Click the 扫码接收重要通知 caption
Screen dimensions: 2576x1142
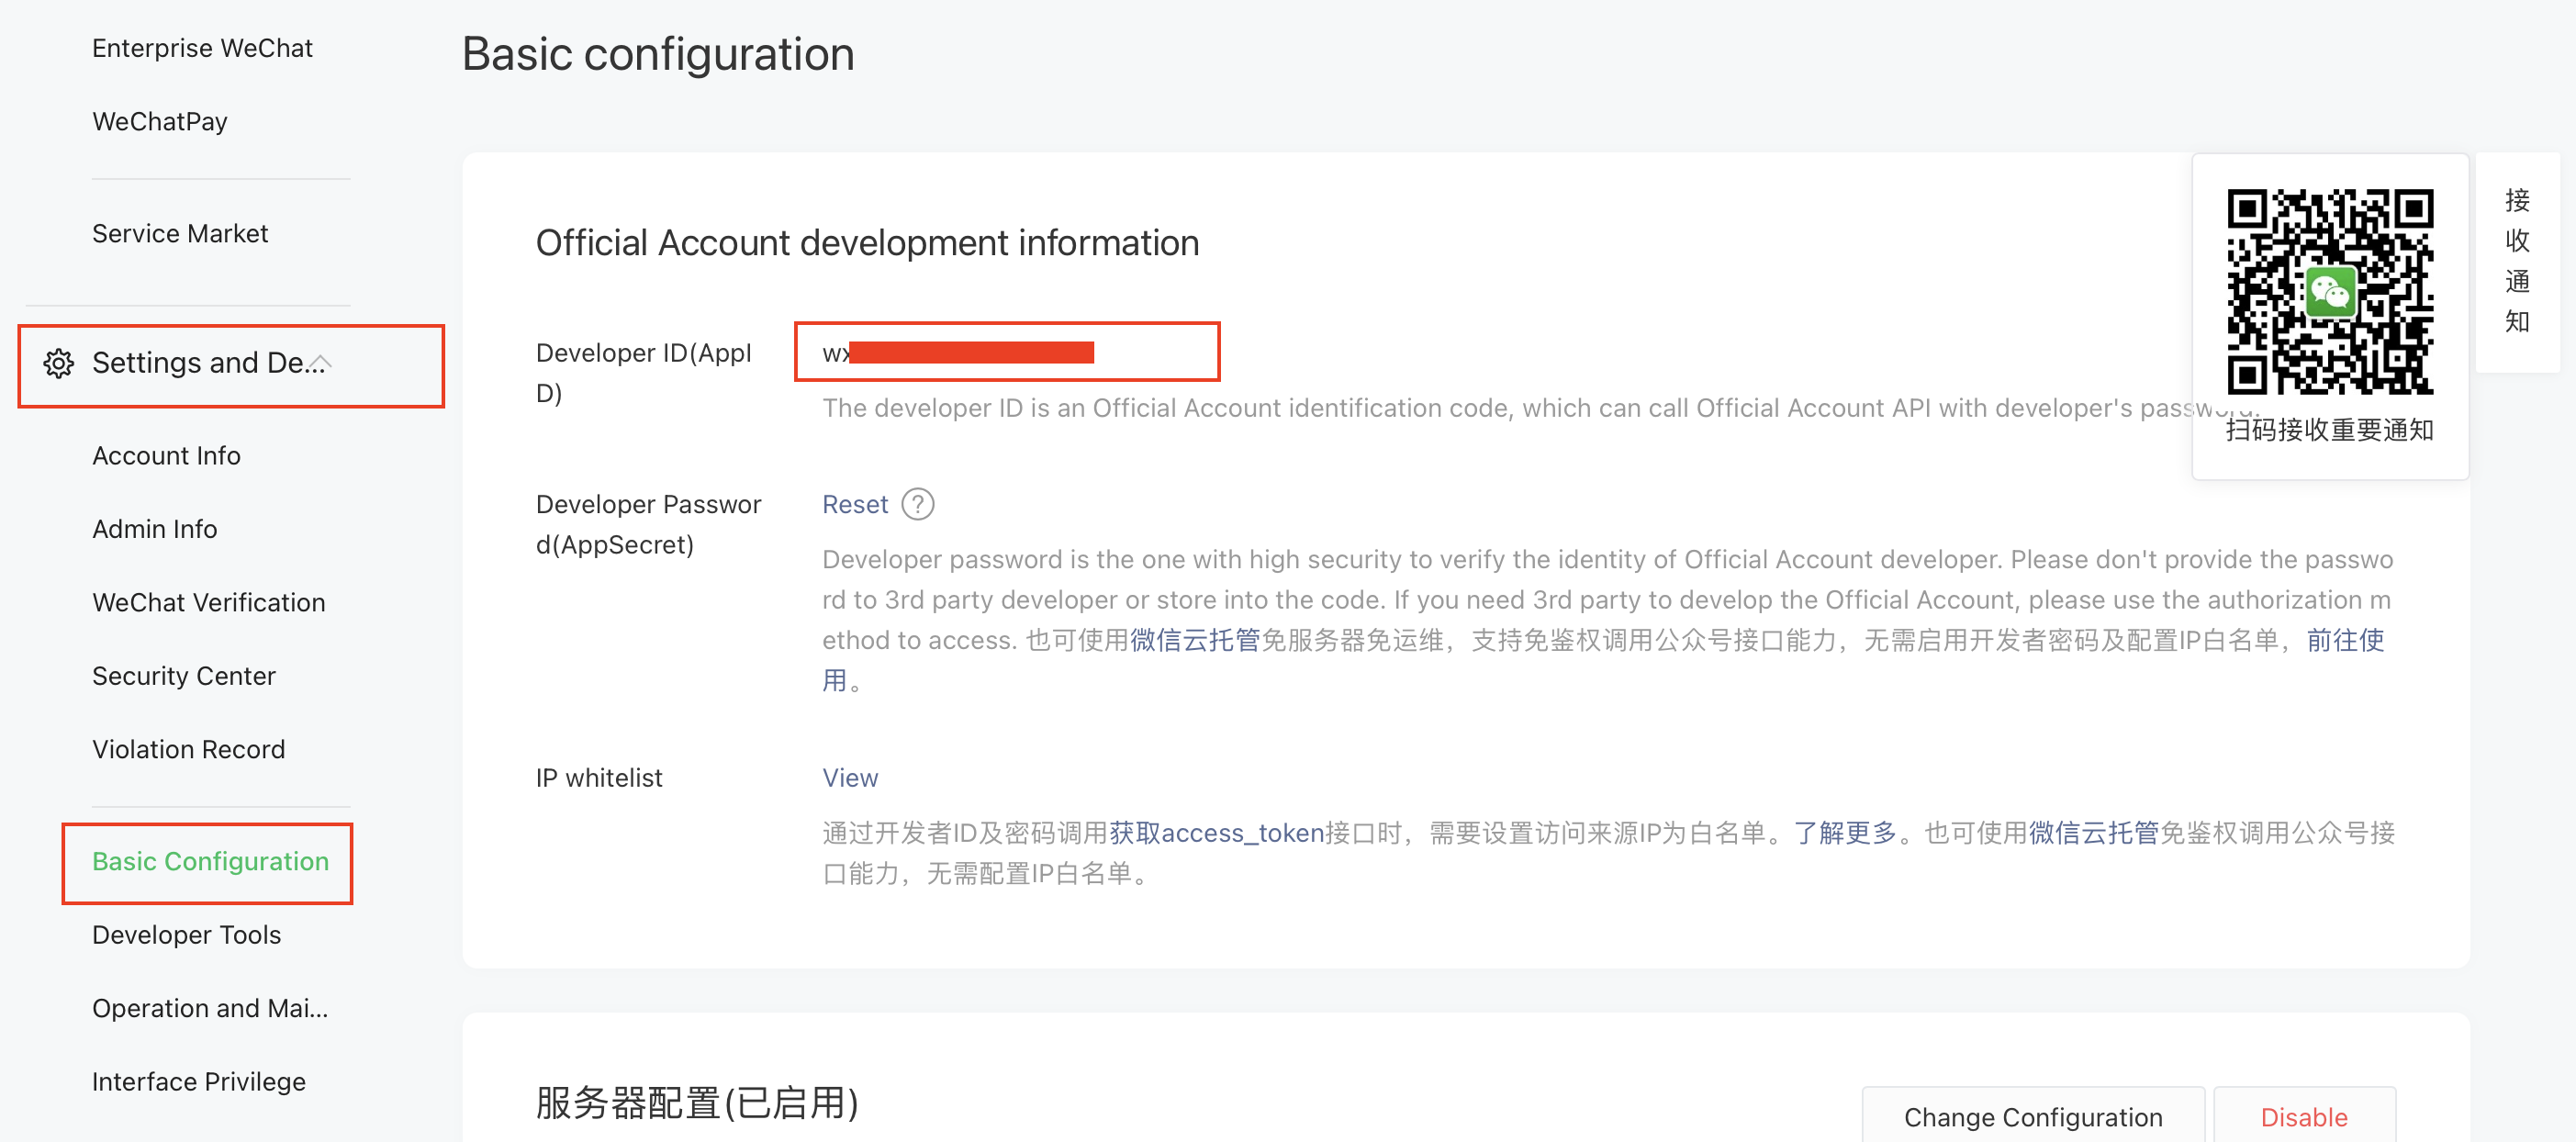click(x=2329, y=430)
